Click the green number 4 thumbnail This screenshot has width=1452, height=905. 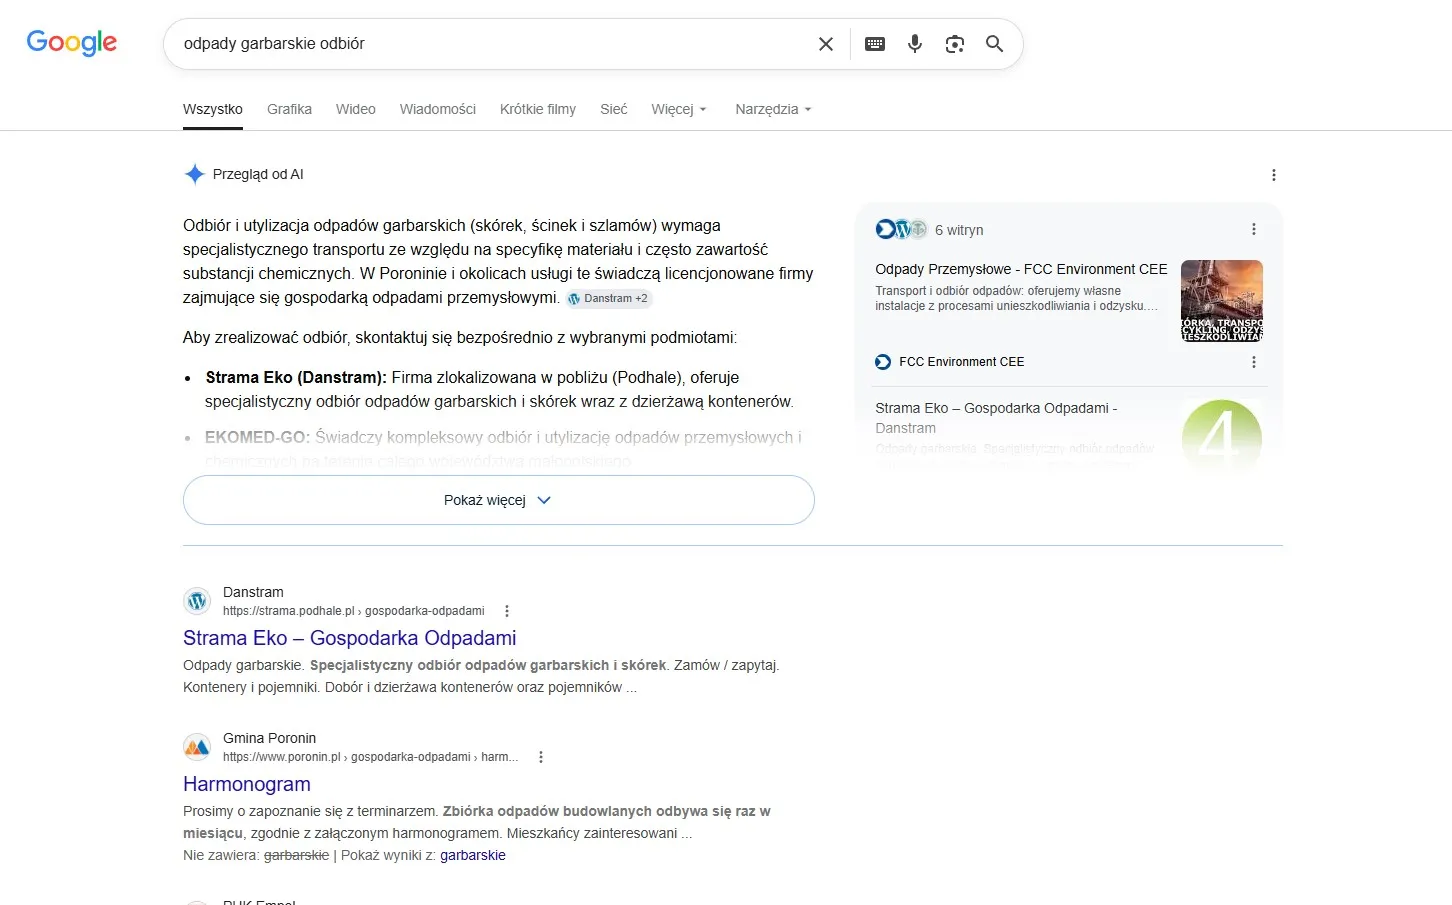tap(1222, 437)
